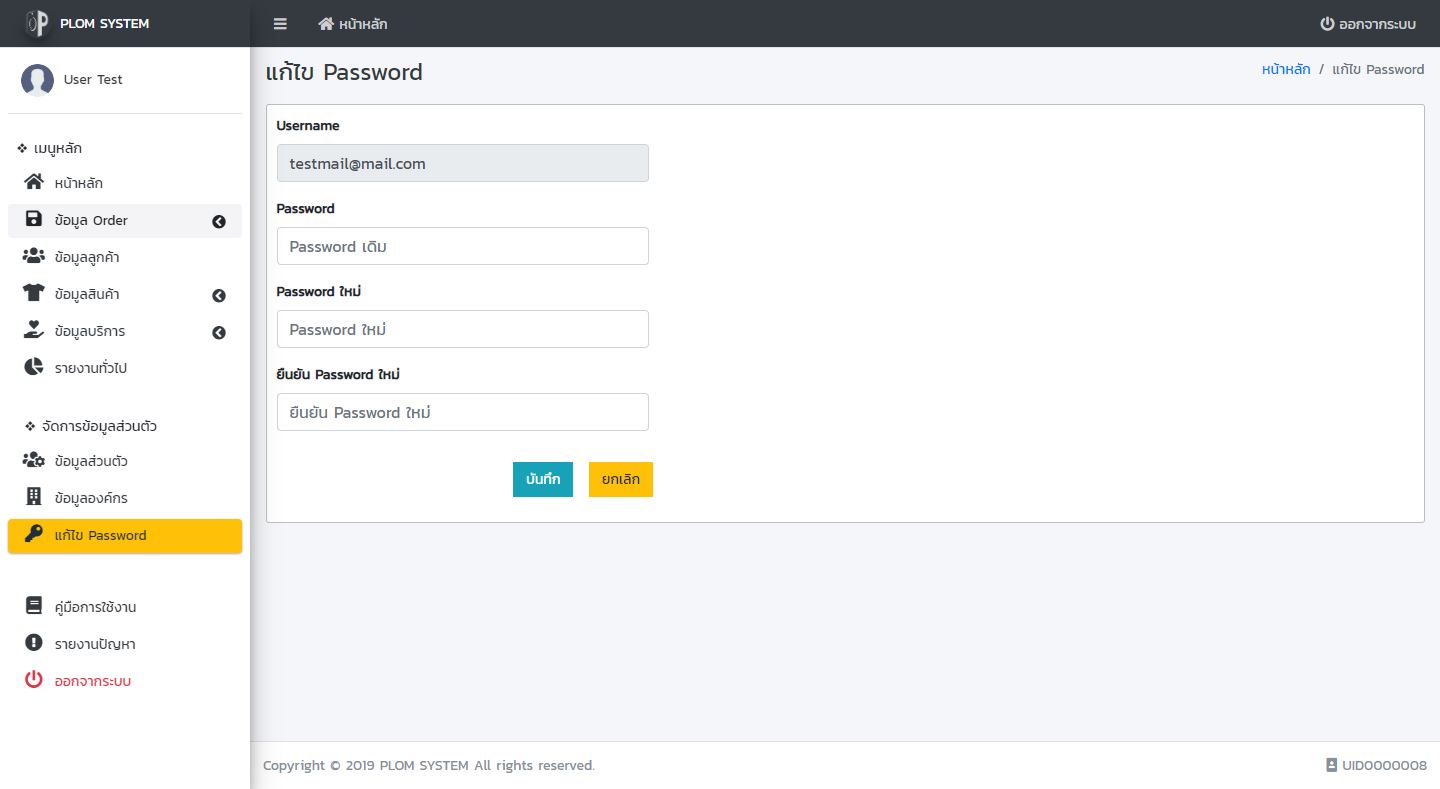The height and width of the screenshot is (789, 1440).
Task: Click the customers group icon for ข้อมูลลูกค้า
Action: coord(34,257)
